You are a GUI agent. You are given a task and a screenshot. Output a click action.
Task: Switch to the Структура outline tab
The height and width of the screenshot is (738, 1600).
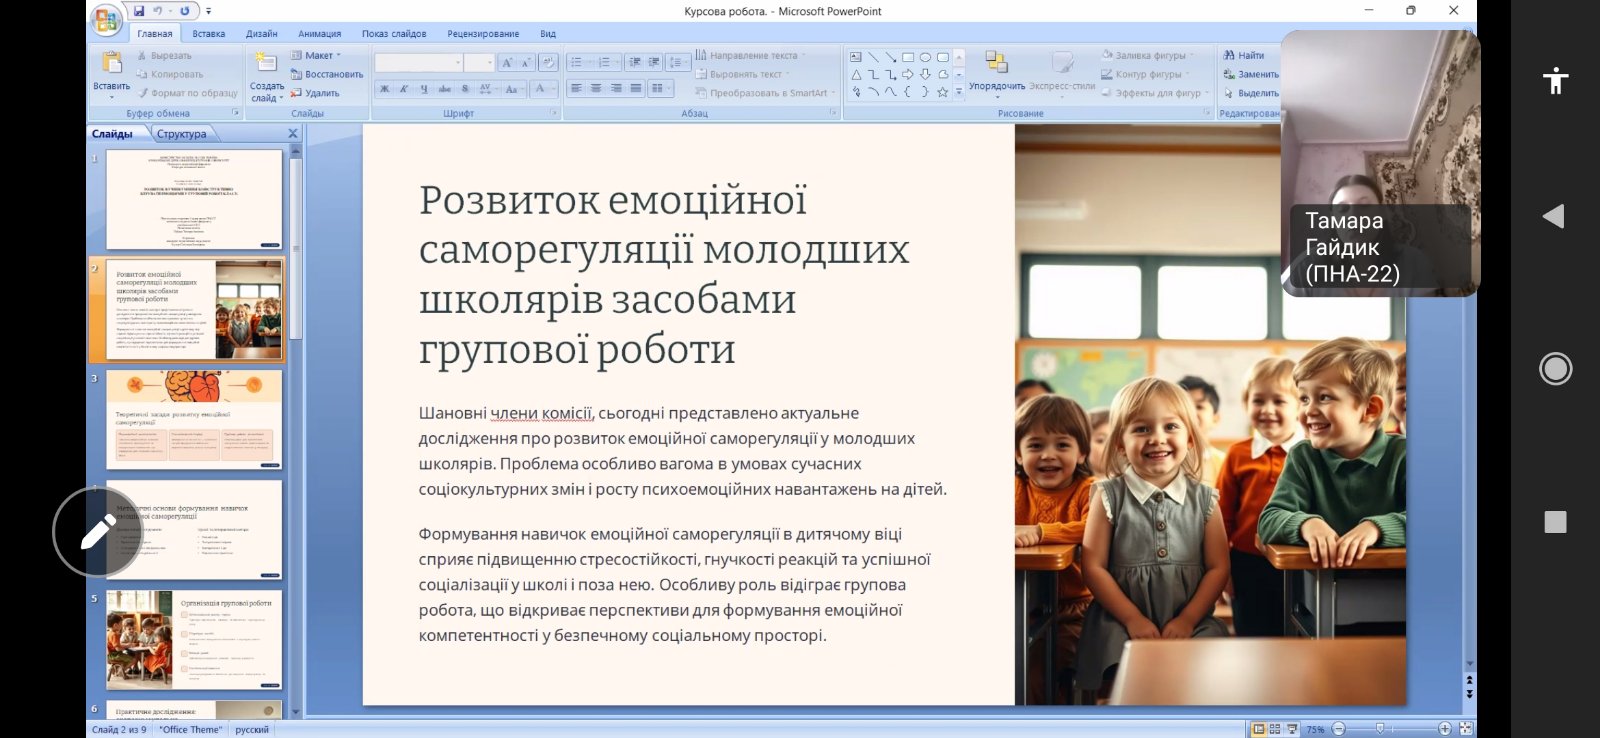181,134
